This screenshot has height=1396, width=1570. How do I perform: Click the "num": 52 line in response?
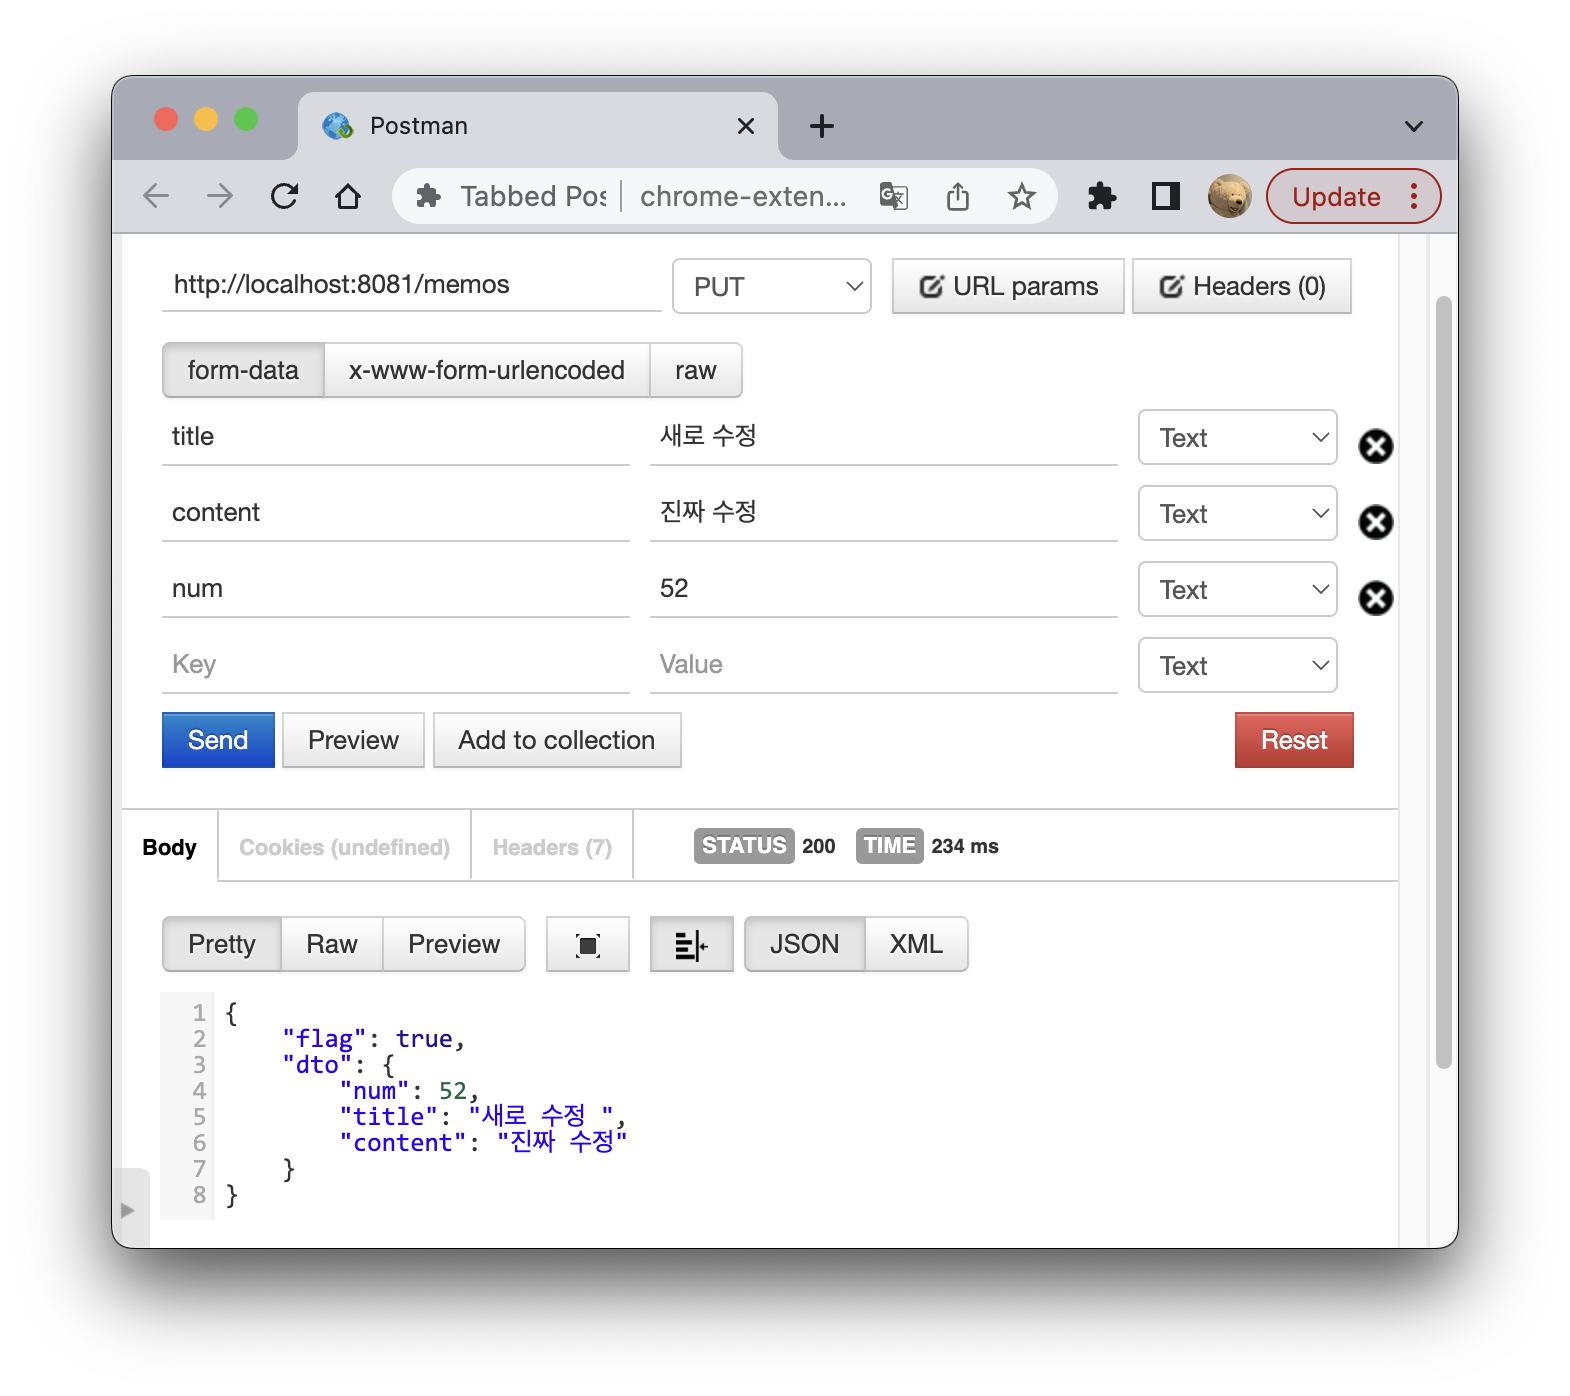410,1091
